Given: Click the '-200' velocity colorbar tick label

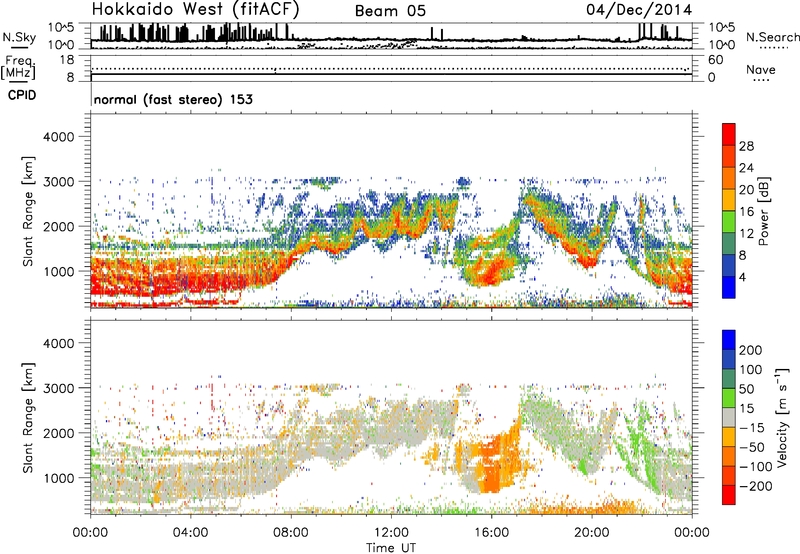Looking at the screenshot, I should [x=755, y=486].
